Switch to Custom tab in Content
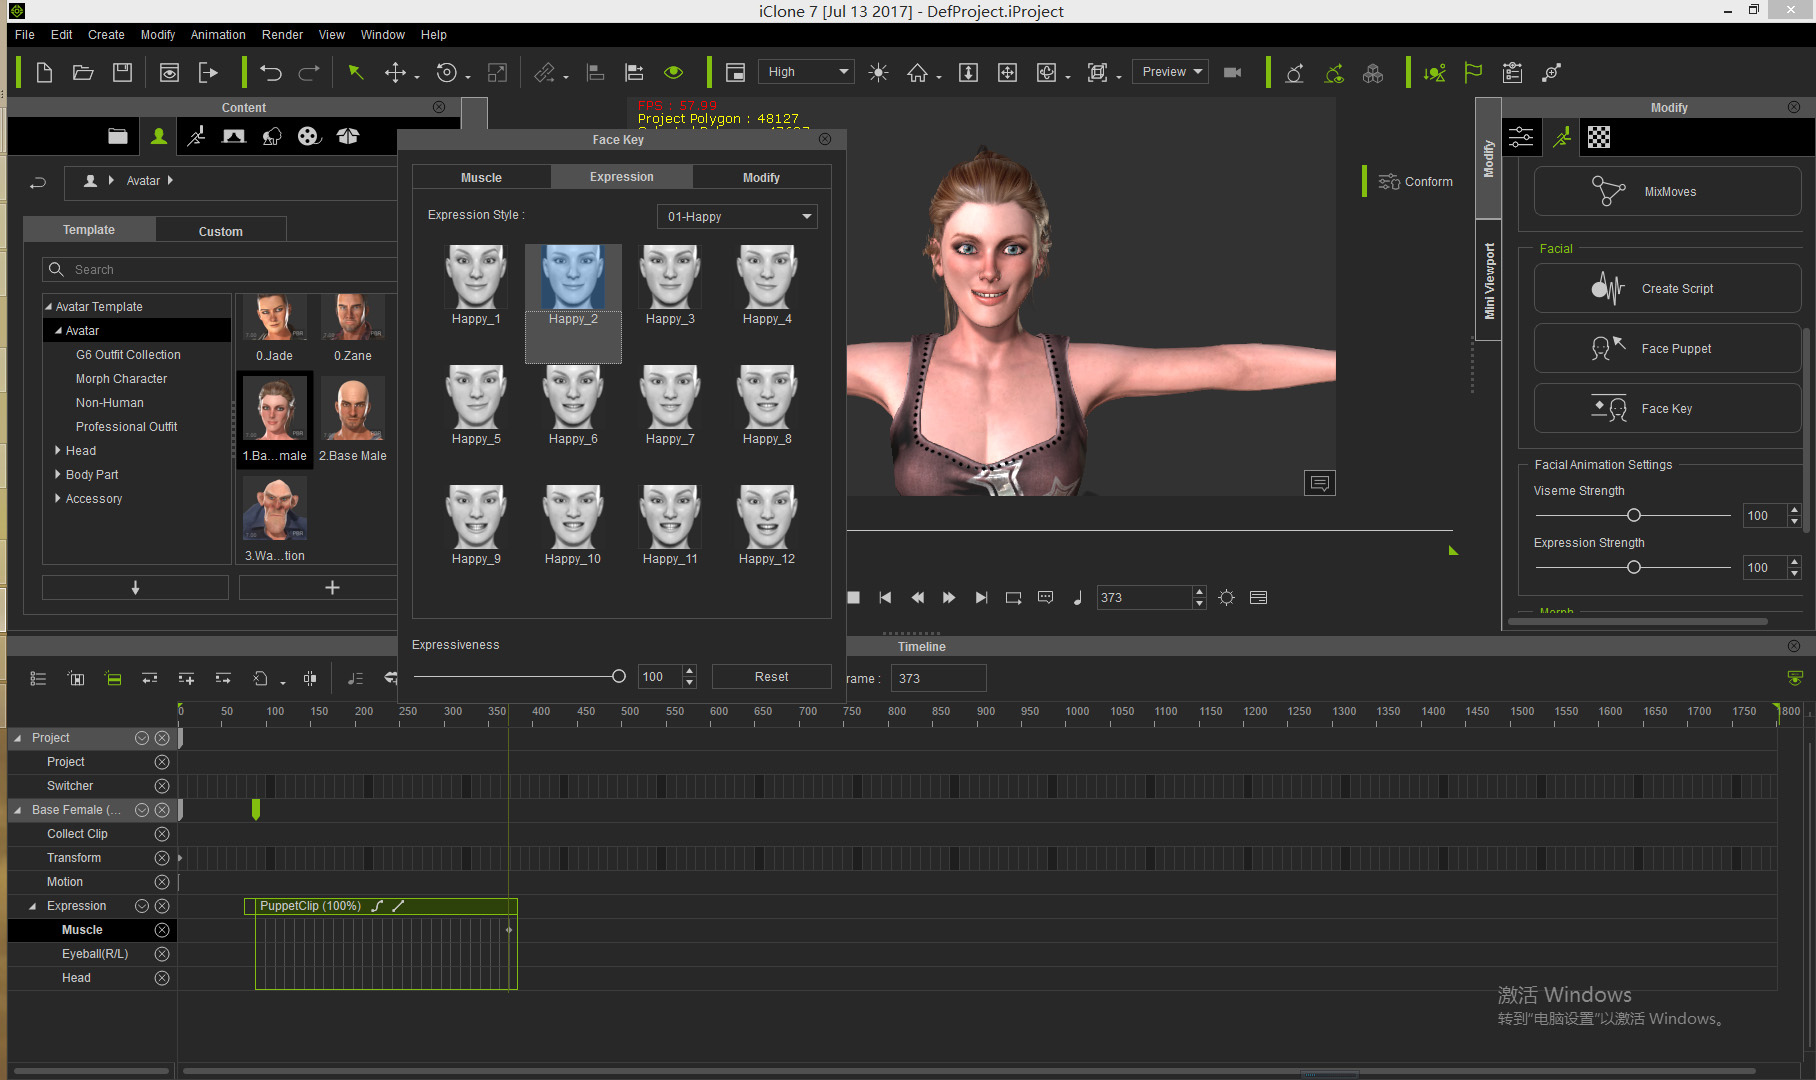Viewport: 1816px width, 1080px height. 221,231
